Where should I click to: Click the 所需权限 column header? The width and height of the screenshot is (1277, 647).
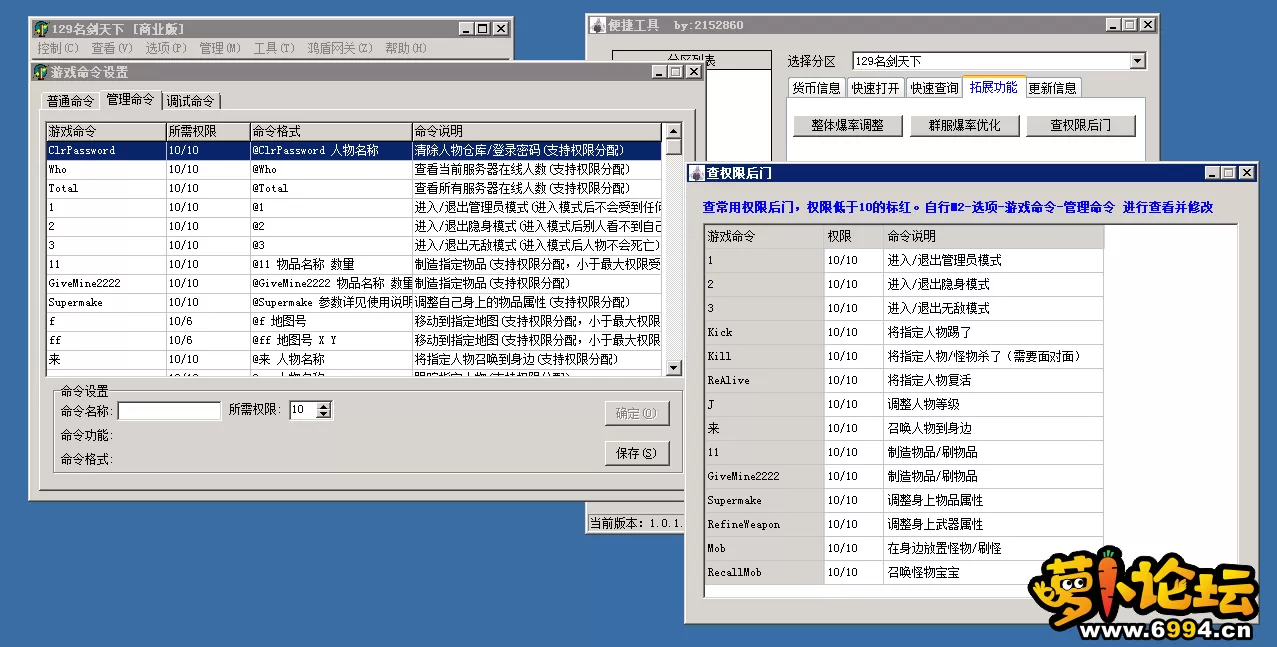tap(207, 132)
